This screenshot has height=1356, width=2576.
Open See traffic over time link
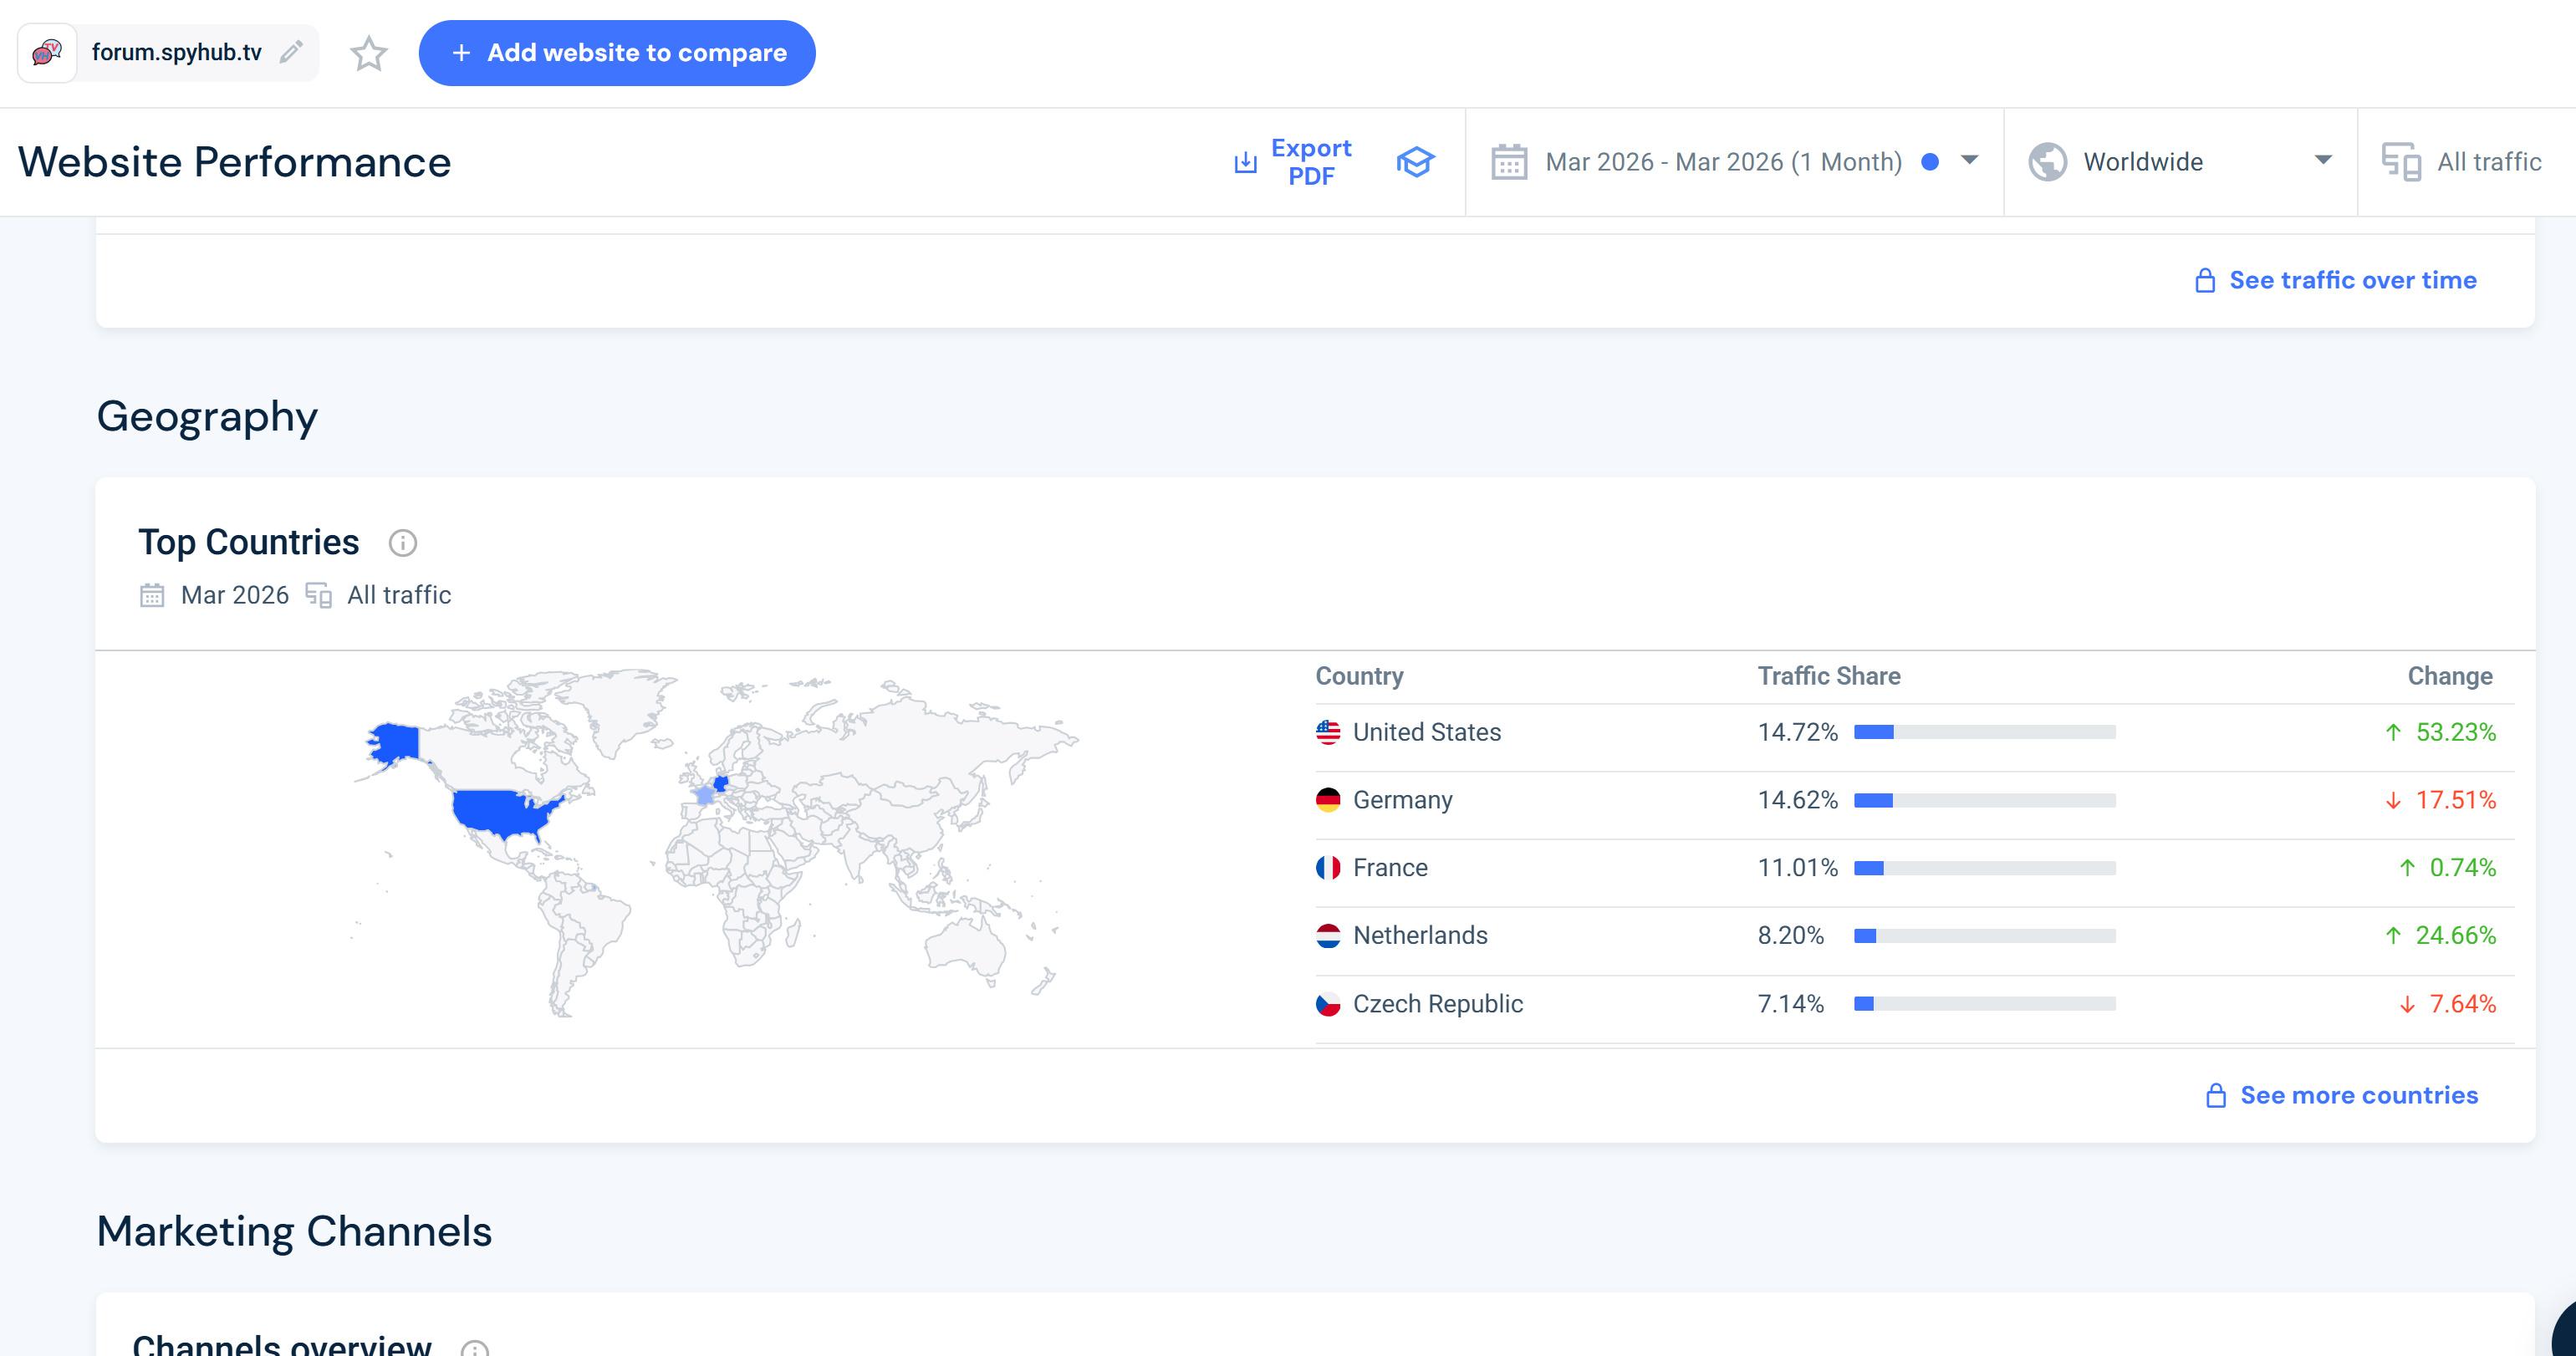coord(2352,280)
